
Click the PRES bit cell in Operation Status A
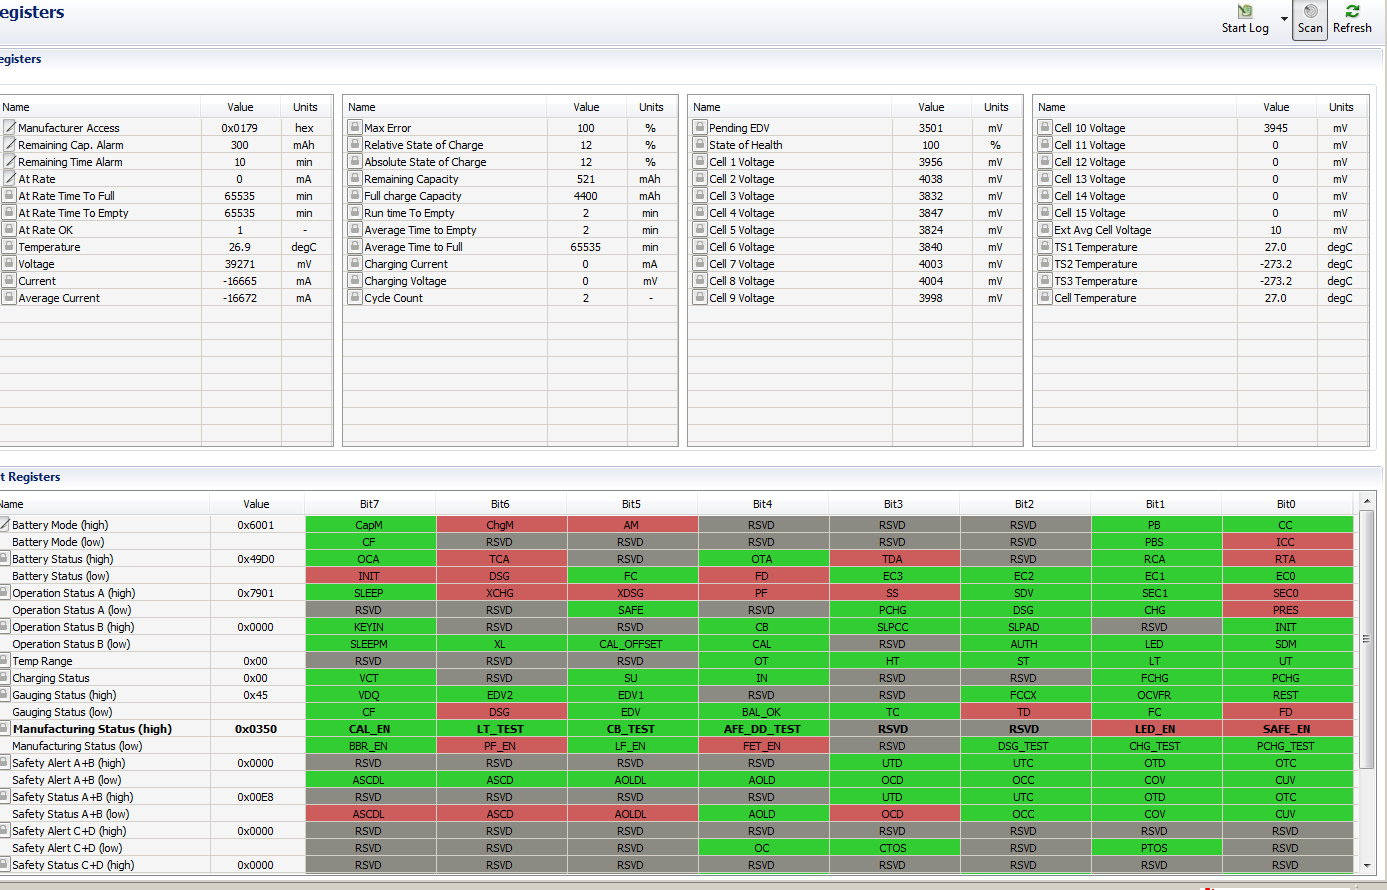[1287, 610]
